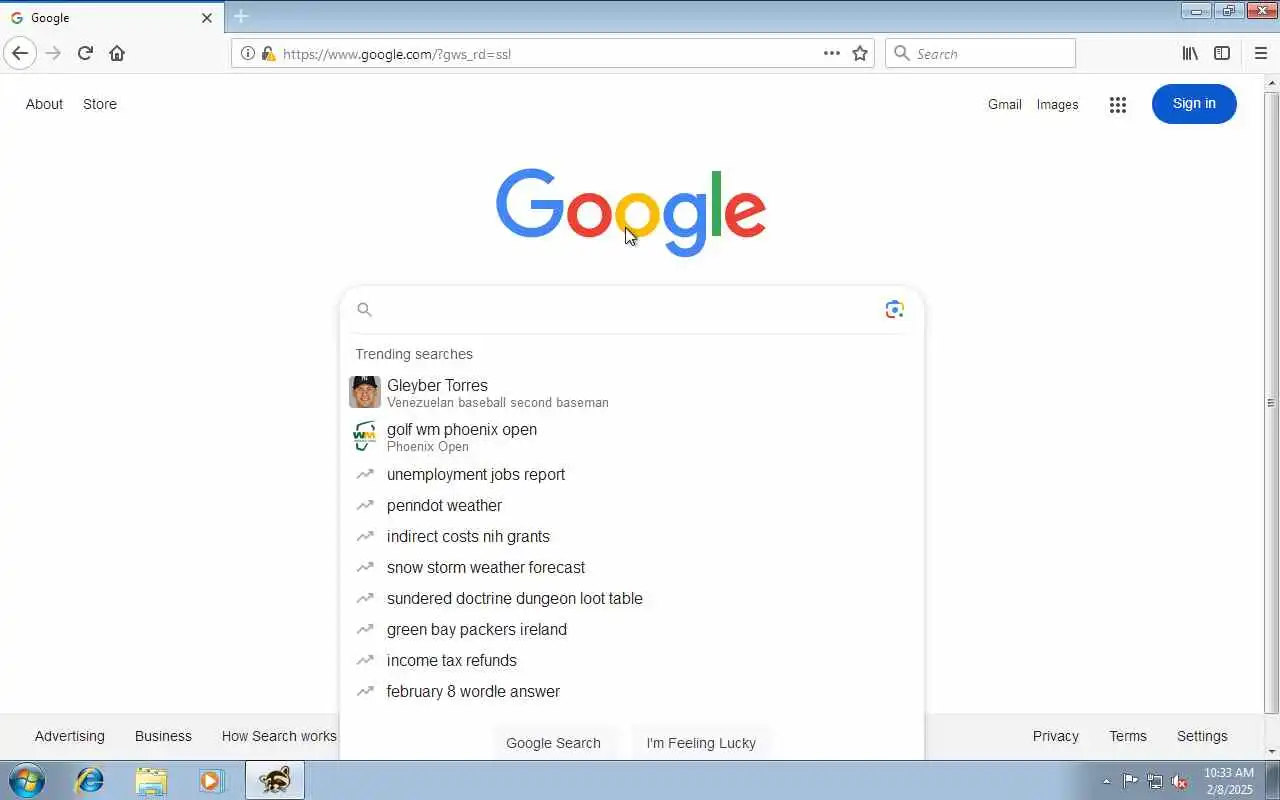Image resolution: width=1280 pixels, height=800 pixels.
Task: Open Windows Explorer folder in taskbar
Action: click(151, 780)
